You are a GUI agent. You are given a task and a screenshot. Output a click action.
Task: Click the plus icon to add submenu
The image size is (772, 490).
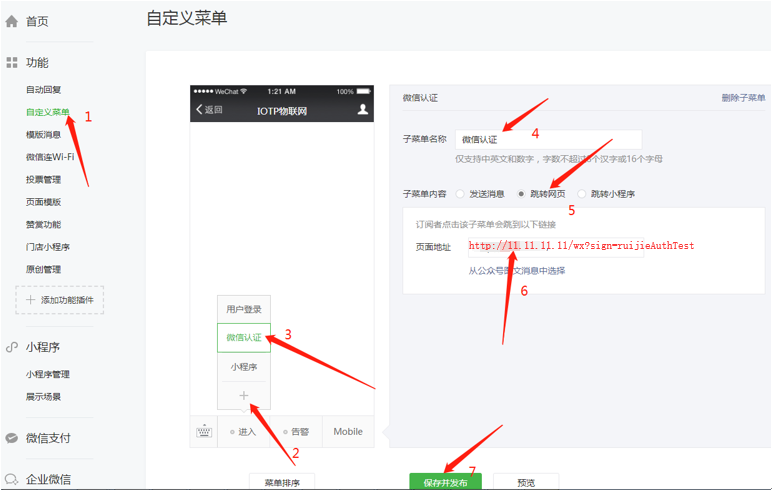[x=243, y=396]
